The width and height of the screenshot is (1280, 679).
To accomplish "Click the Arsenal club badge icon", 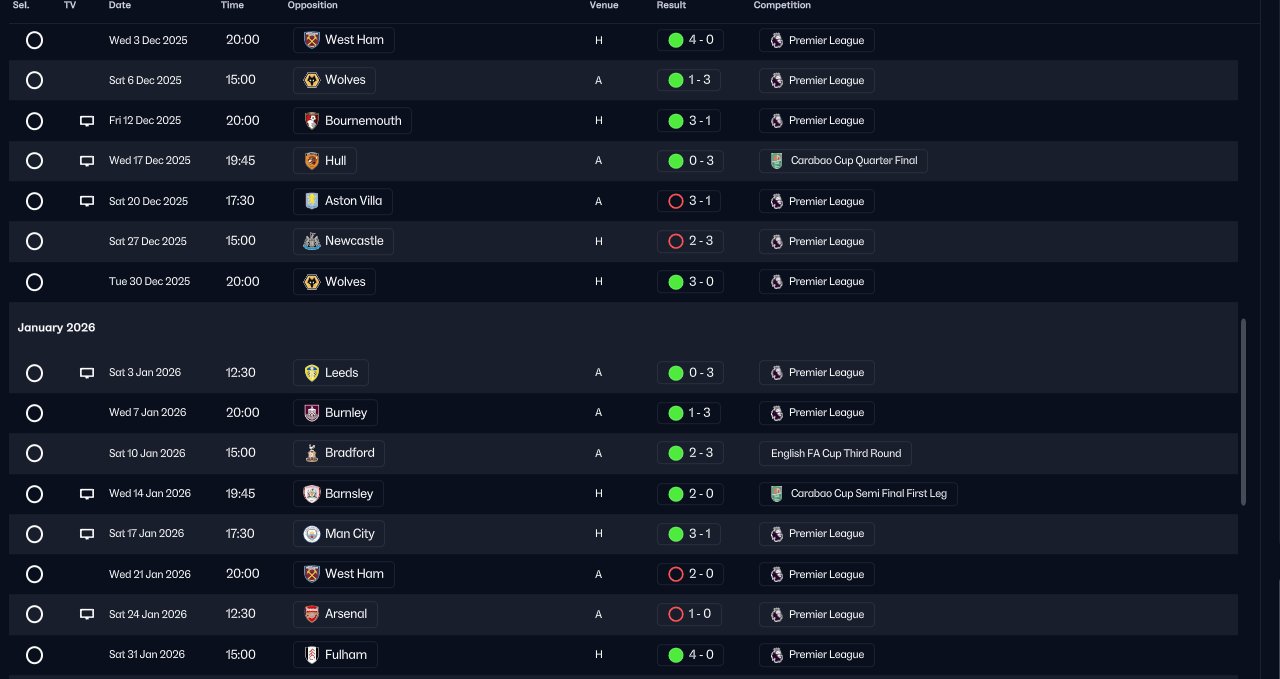I will tap(311, 614).
